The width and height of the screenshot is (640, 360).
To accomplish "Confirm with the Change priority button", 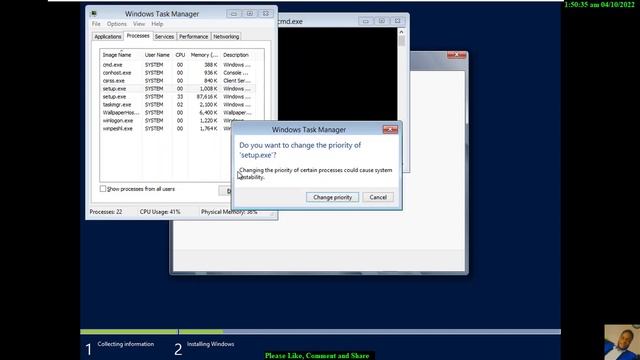I will coord(332,197).
